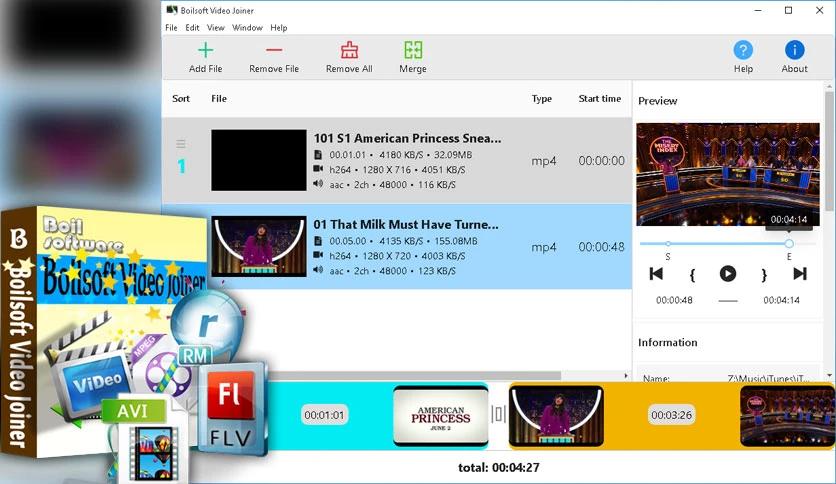Screen dimensions: 836x484
Task: Click the video camera icon of American Princess row
Action: [318, 169]
